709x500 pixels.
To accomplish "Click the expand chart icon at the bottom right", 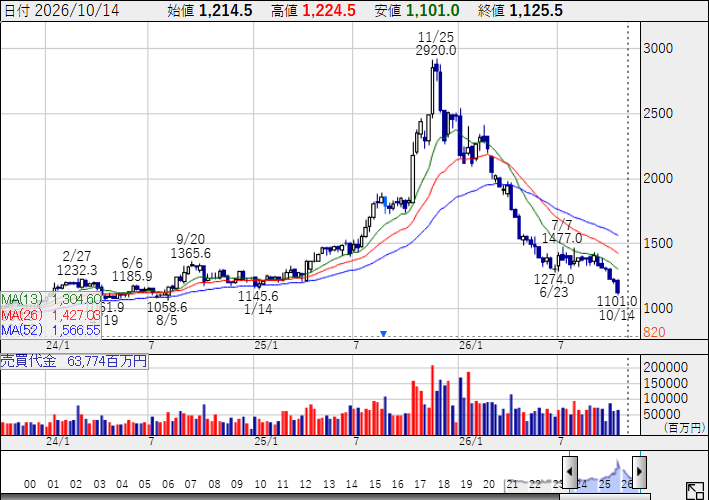I will [695, 491].
